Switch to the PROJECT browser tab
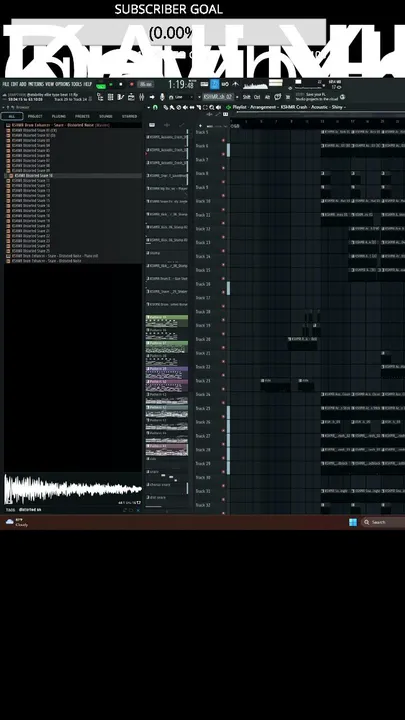 click(x=35, y=116)
